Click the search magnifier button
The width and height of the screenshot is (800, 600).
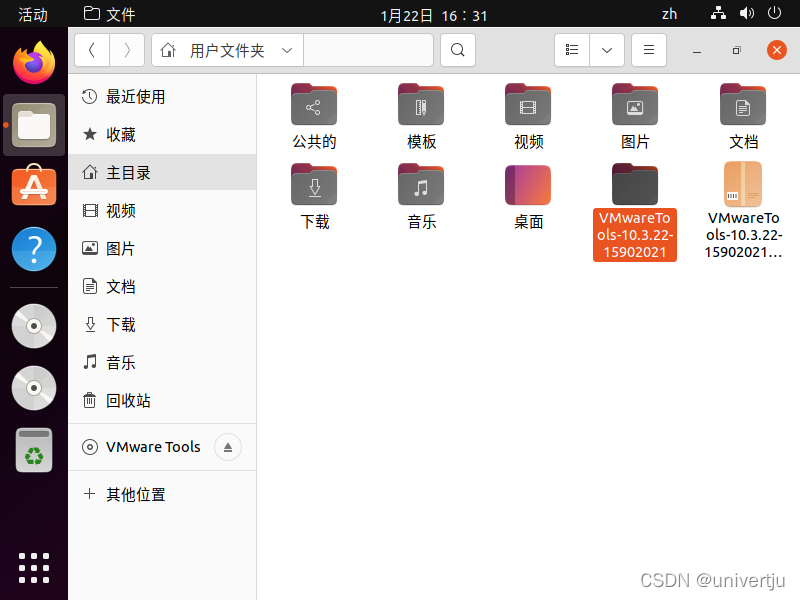point(458,50)
